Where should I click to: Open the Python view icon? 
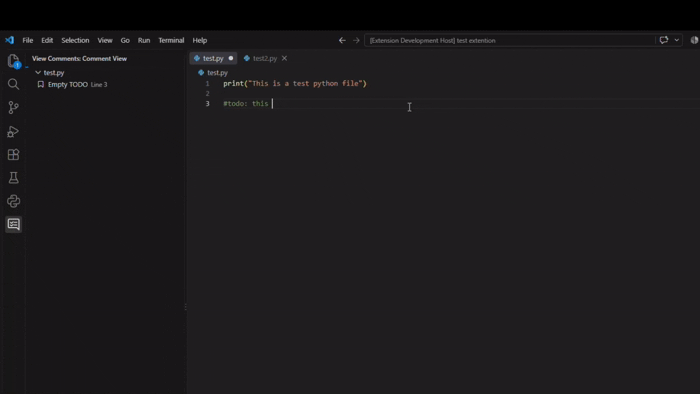point(13,201)
